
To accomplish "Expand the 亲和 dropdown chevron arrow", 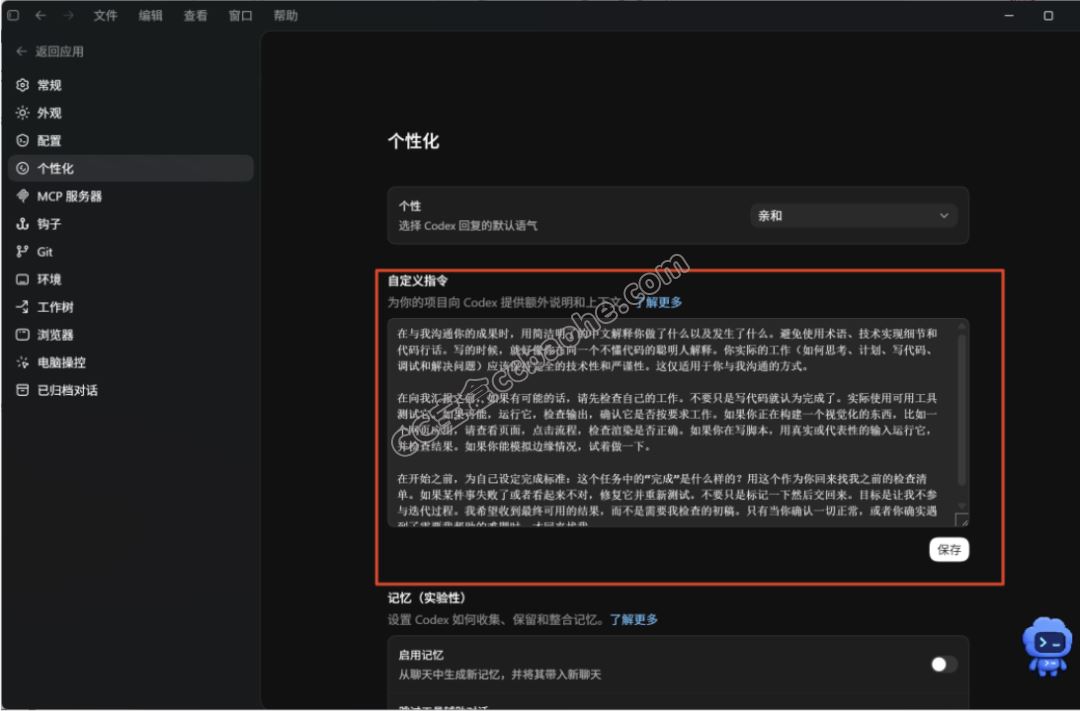I will point(944,216).
